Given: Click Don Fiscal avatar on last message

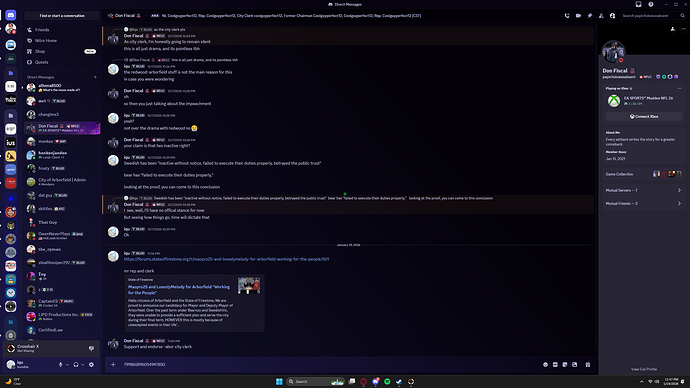Looking at the screenshot, I should tap(113, 344).
